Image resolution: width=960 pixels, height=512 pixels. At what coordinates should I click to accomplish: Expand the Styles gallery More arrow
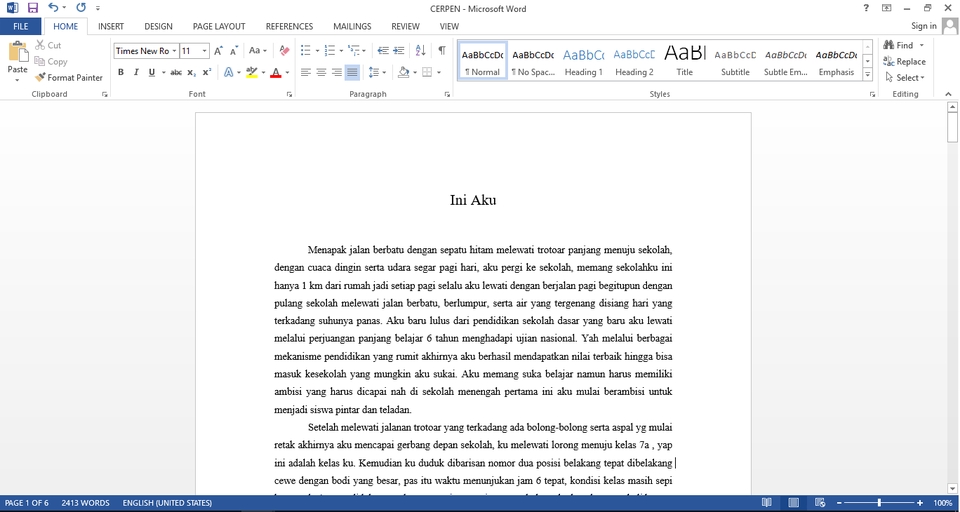868,75
